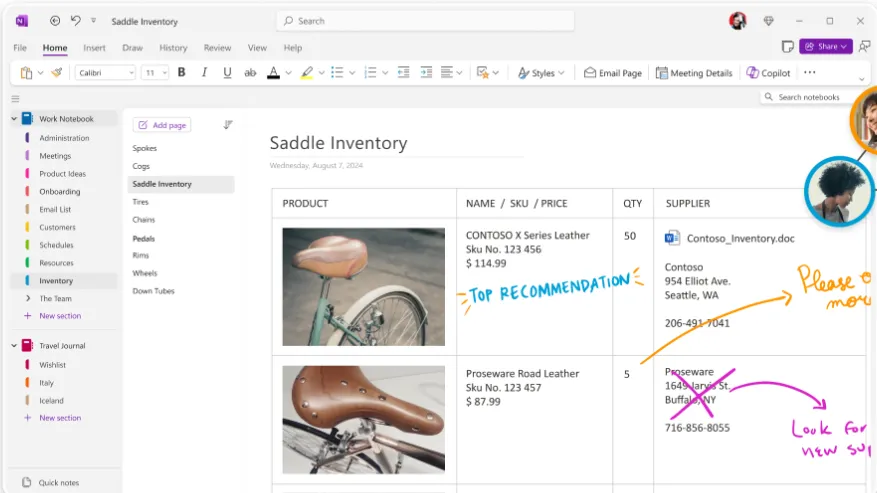The width and height of the screenshot is (877, 493).
Task: Insert a bulleted list
Action: [337, 72]
